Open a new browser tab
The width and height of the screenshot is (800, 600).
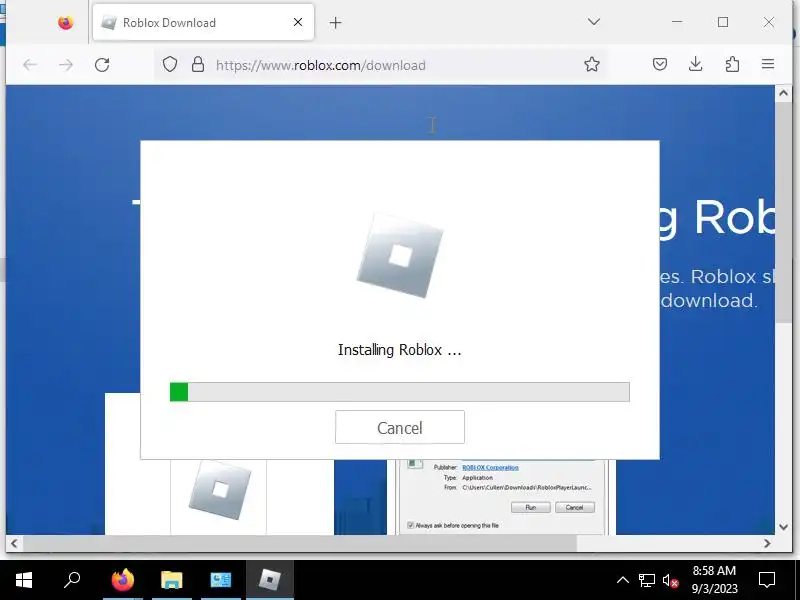click(x=335, y=22)
